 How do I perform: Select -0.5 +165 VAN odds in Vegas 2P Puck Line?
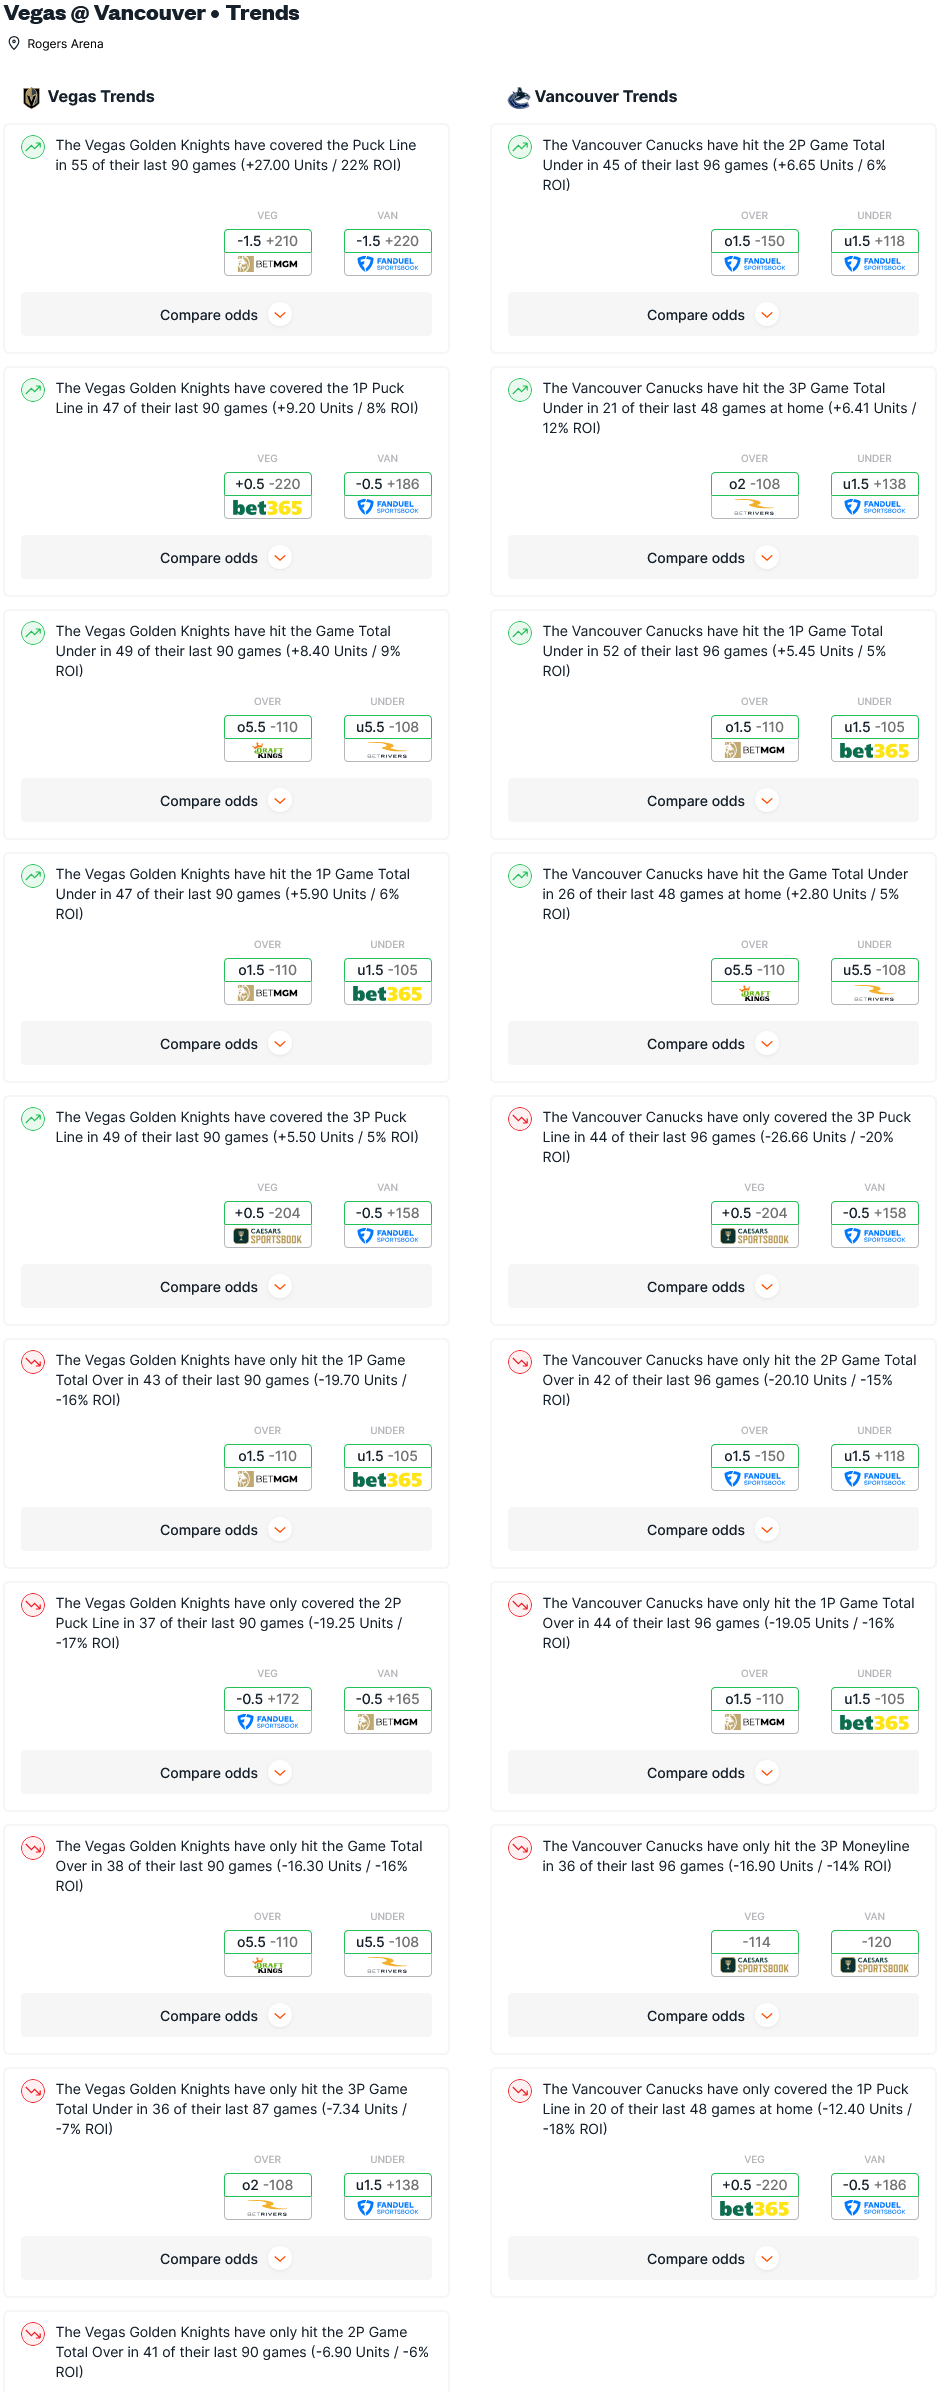pos(388,1699)
